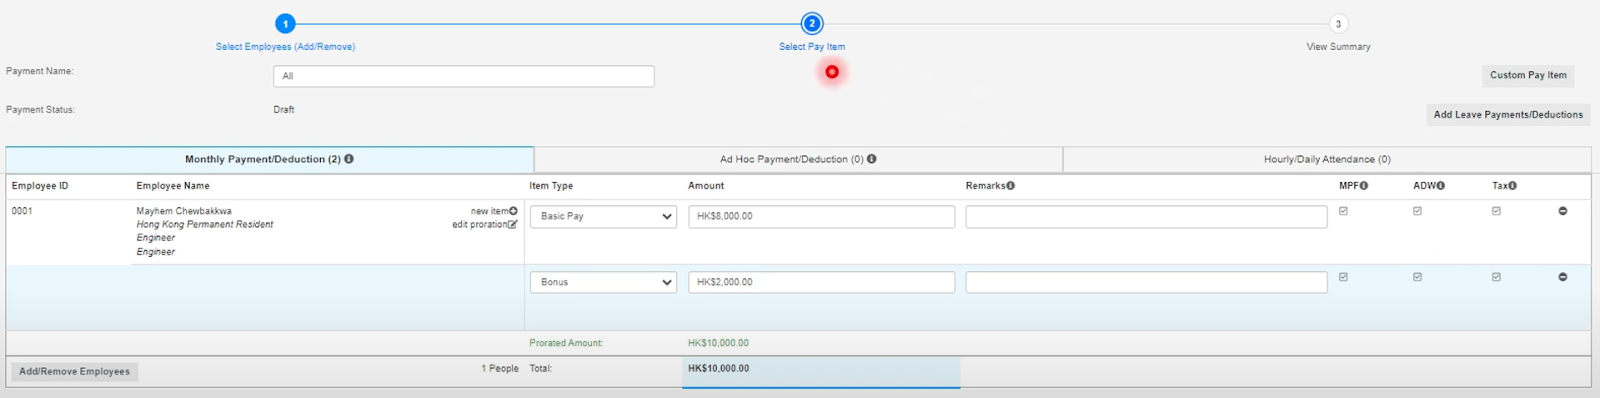Toggle Tax checkbox for Bonus
1600x398 pixels.
point(1496,277)
